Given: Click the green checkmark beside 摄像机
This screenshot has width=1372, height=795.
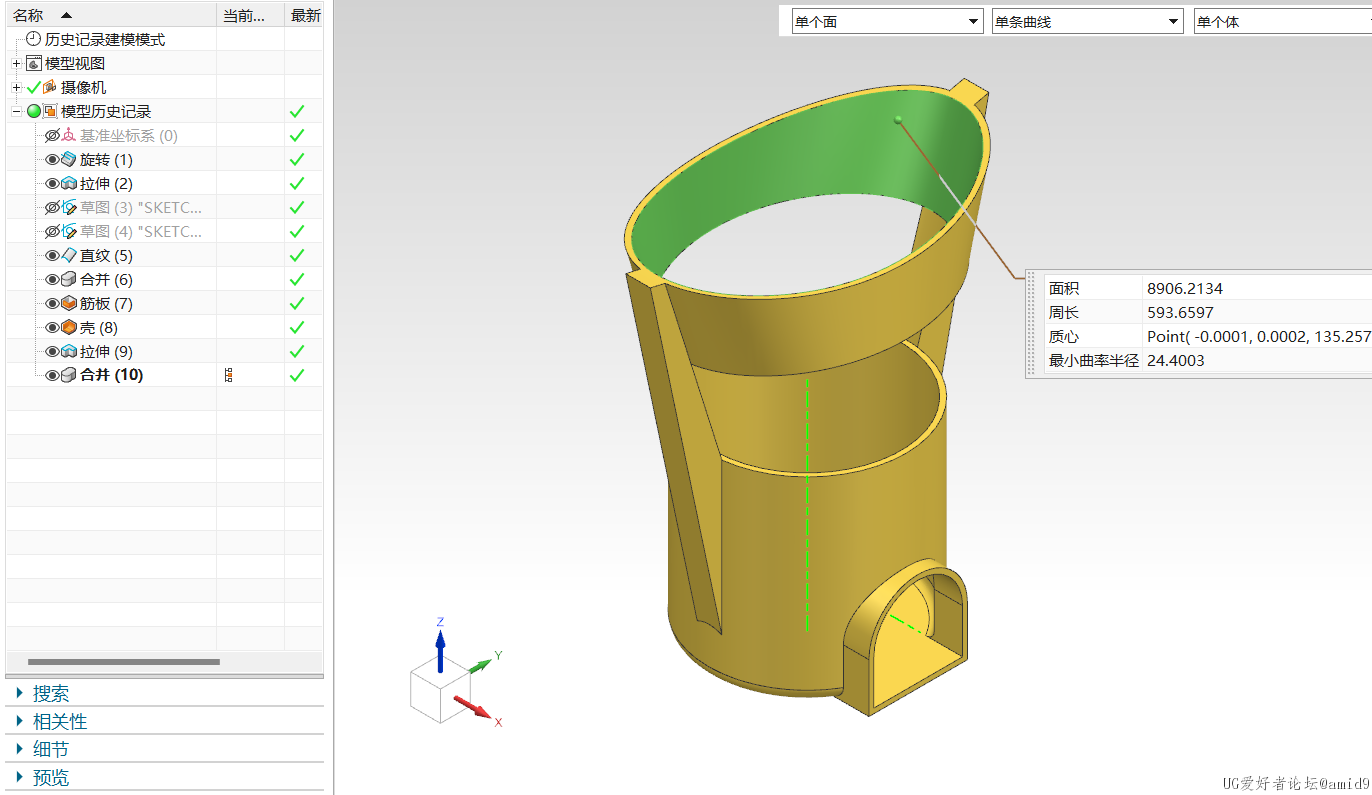Looking at the screenshot, I should [34, 87].
